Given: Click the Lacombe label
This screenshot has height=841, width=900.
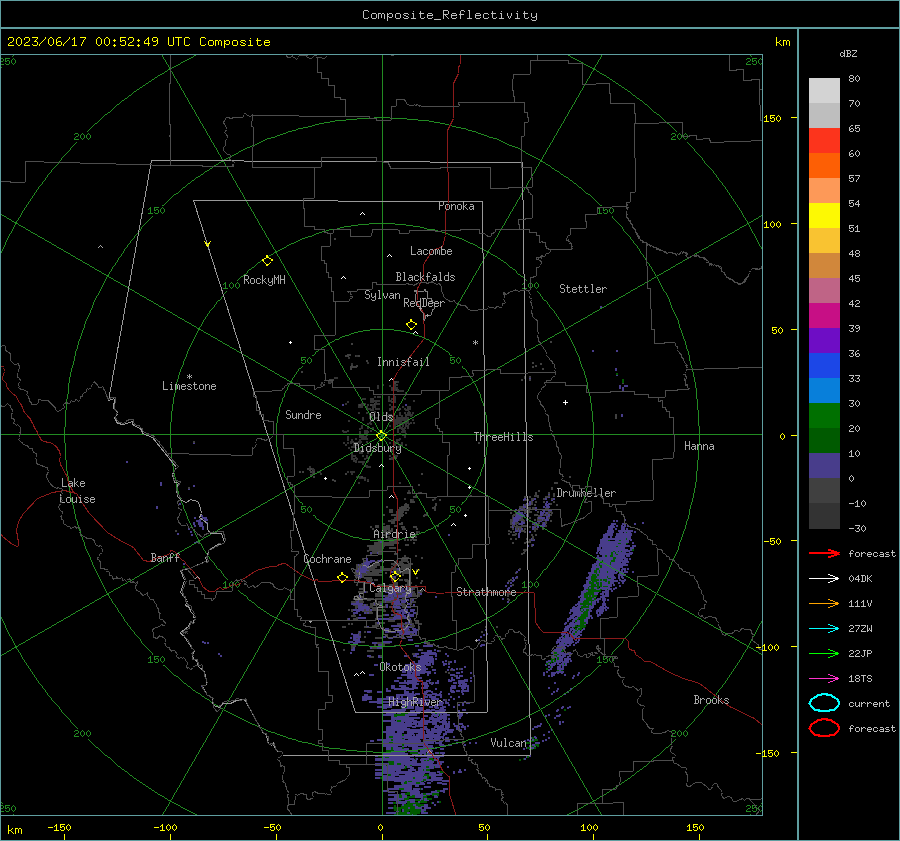Looking at the screenshot, I should coord(431,251).
